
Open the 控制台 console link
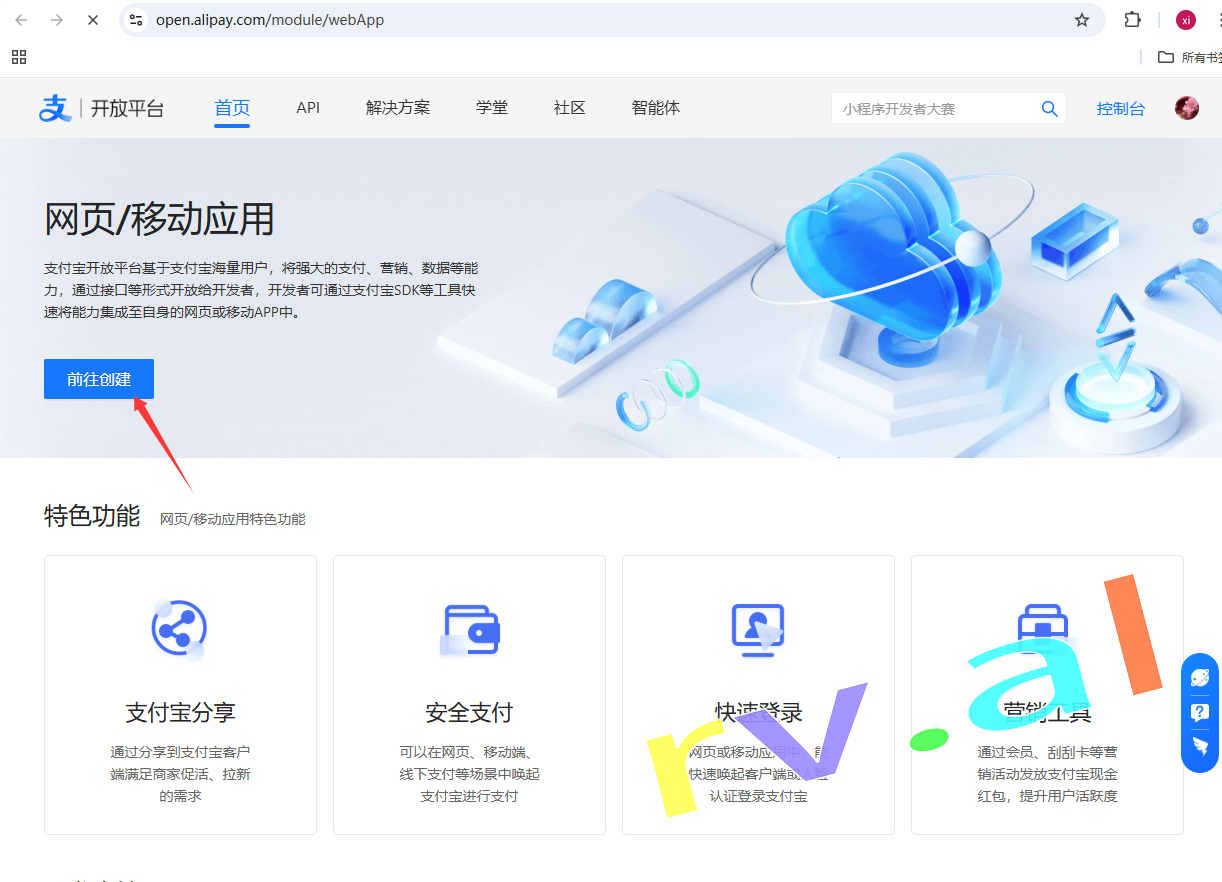[x=1121, y=109]
